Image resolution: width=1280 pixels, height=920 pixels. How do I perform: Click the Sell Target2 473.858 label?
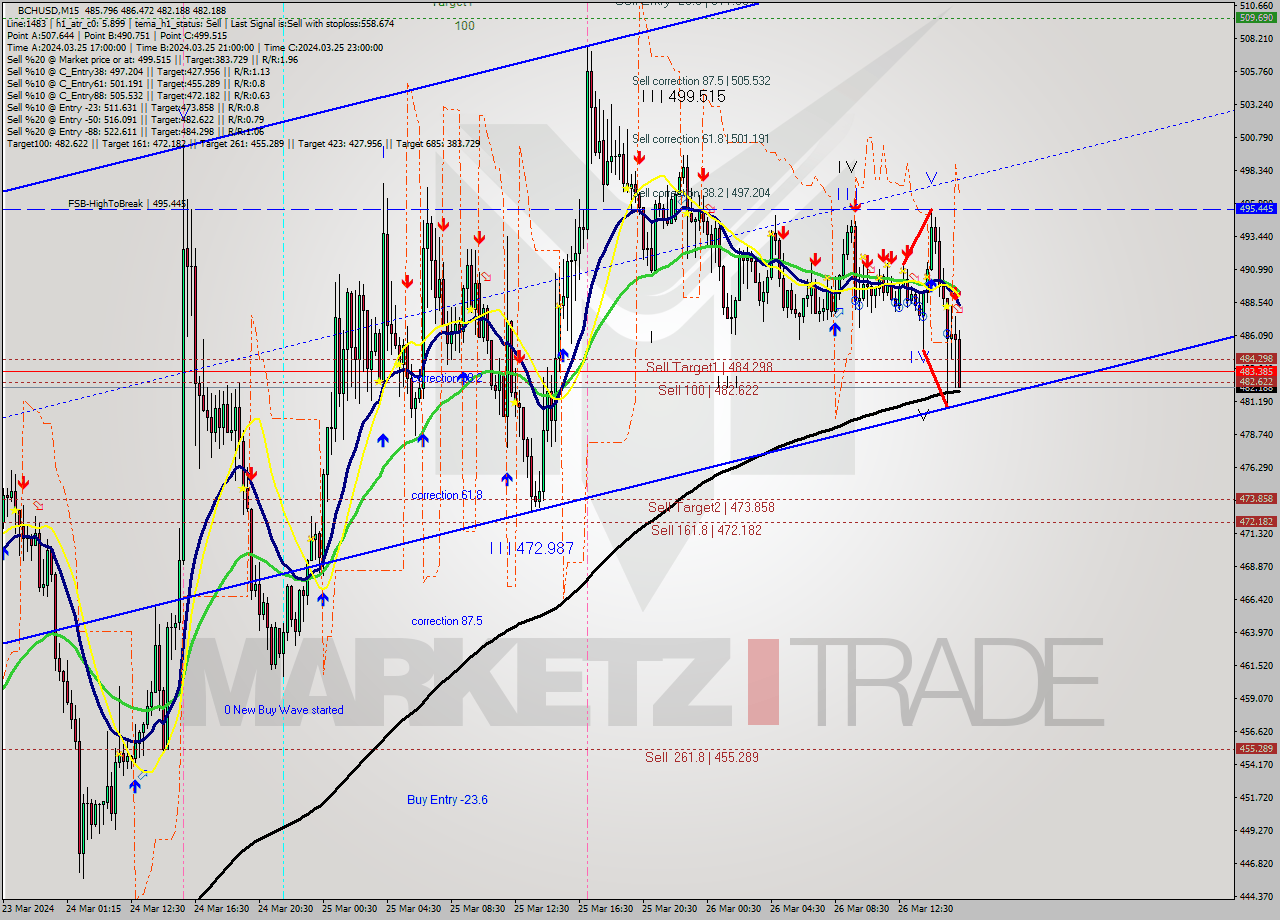[711, 508]
